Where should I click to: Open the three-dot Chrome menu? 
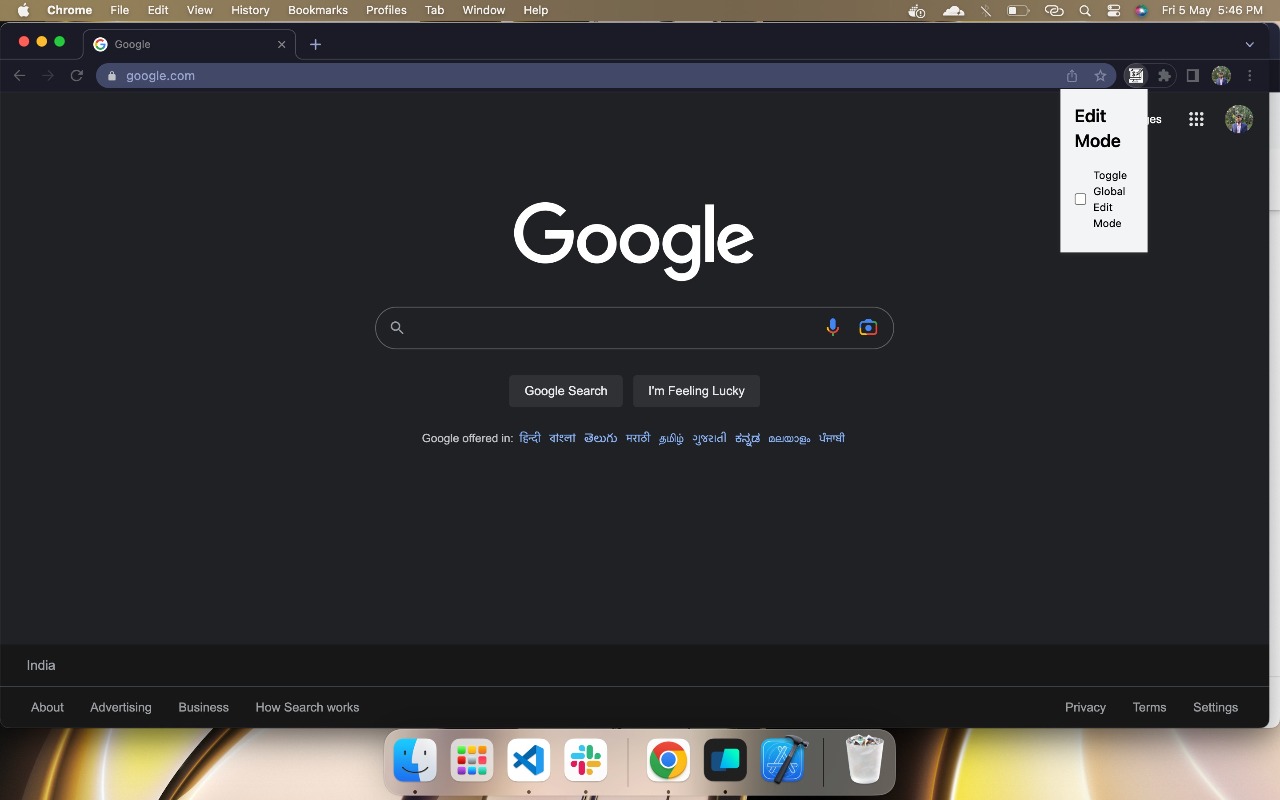1249,75
